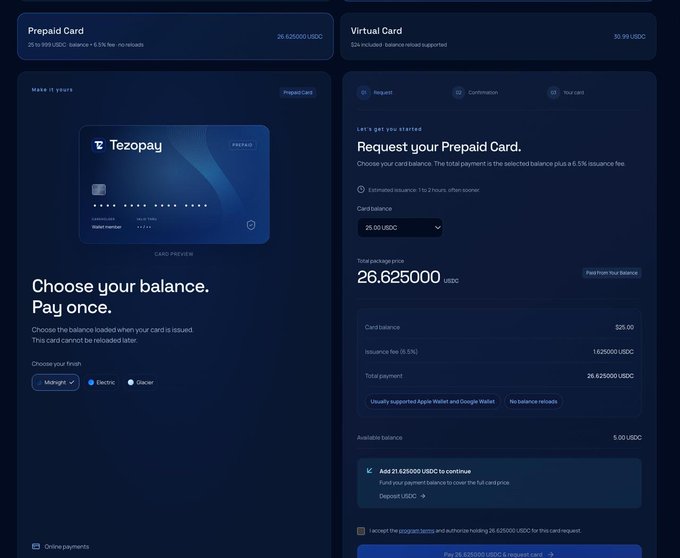Choose the Midnight card finish
This screenshot has width=680, height=558.
pyautogui.click(x=56, y=382)
